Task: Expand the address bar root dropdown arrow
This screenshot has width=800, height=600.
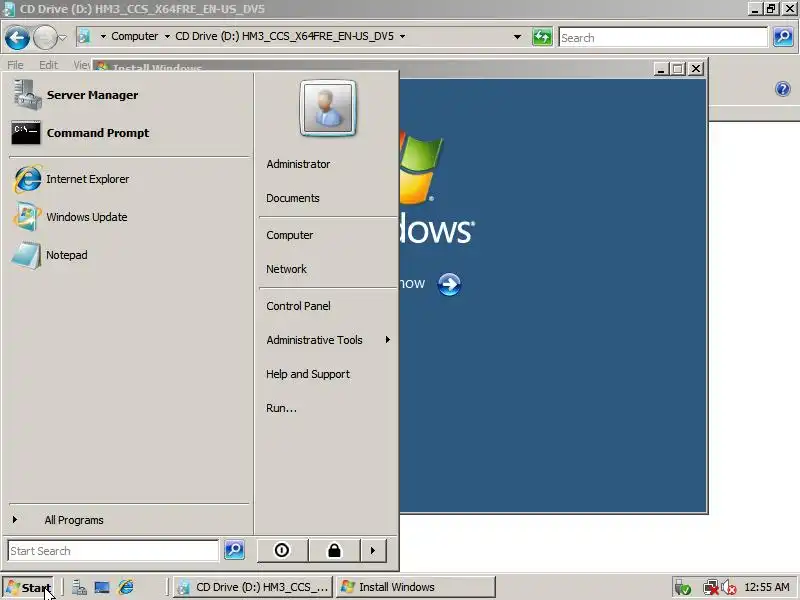Action: pos(103,37)
